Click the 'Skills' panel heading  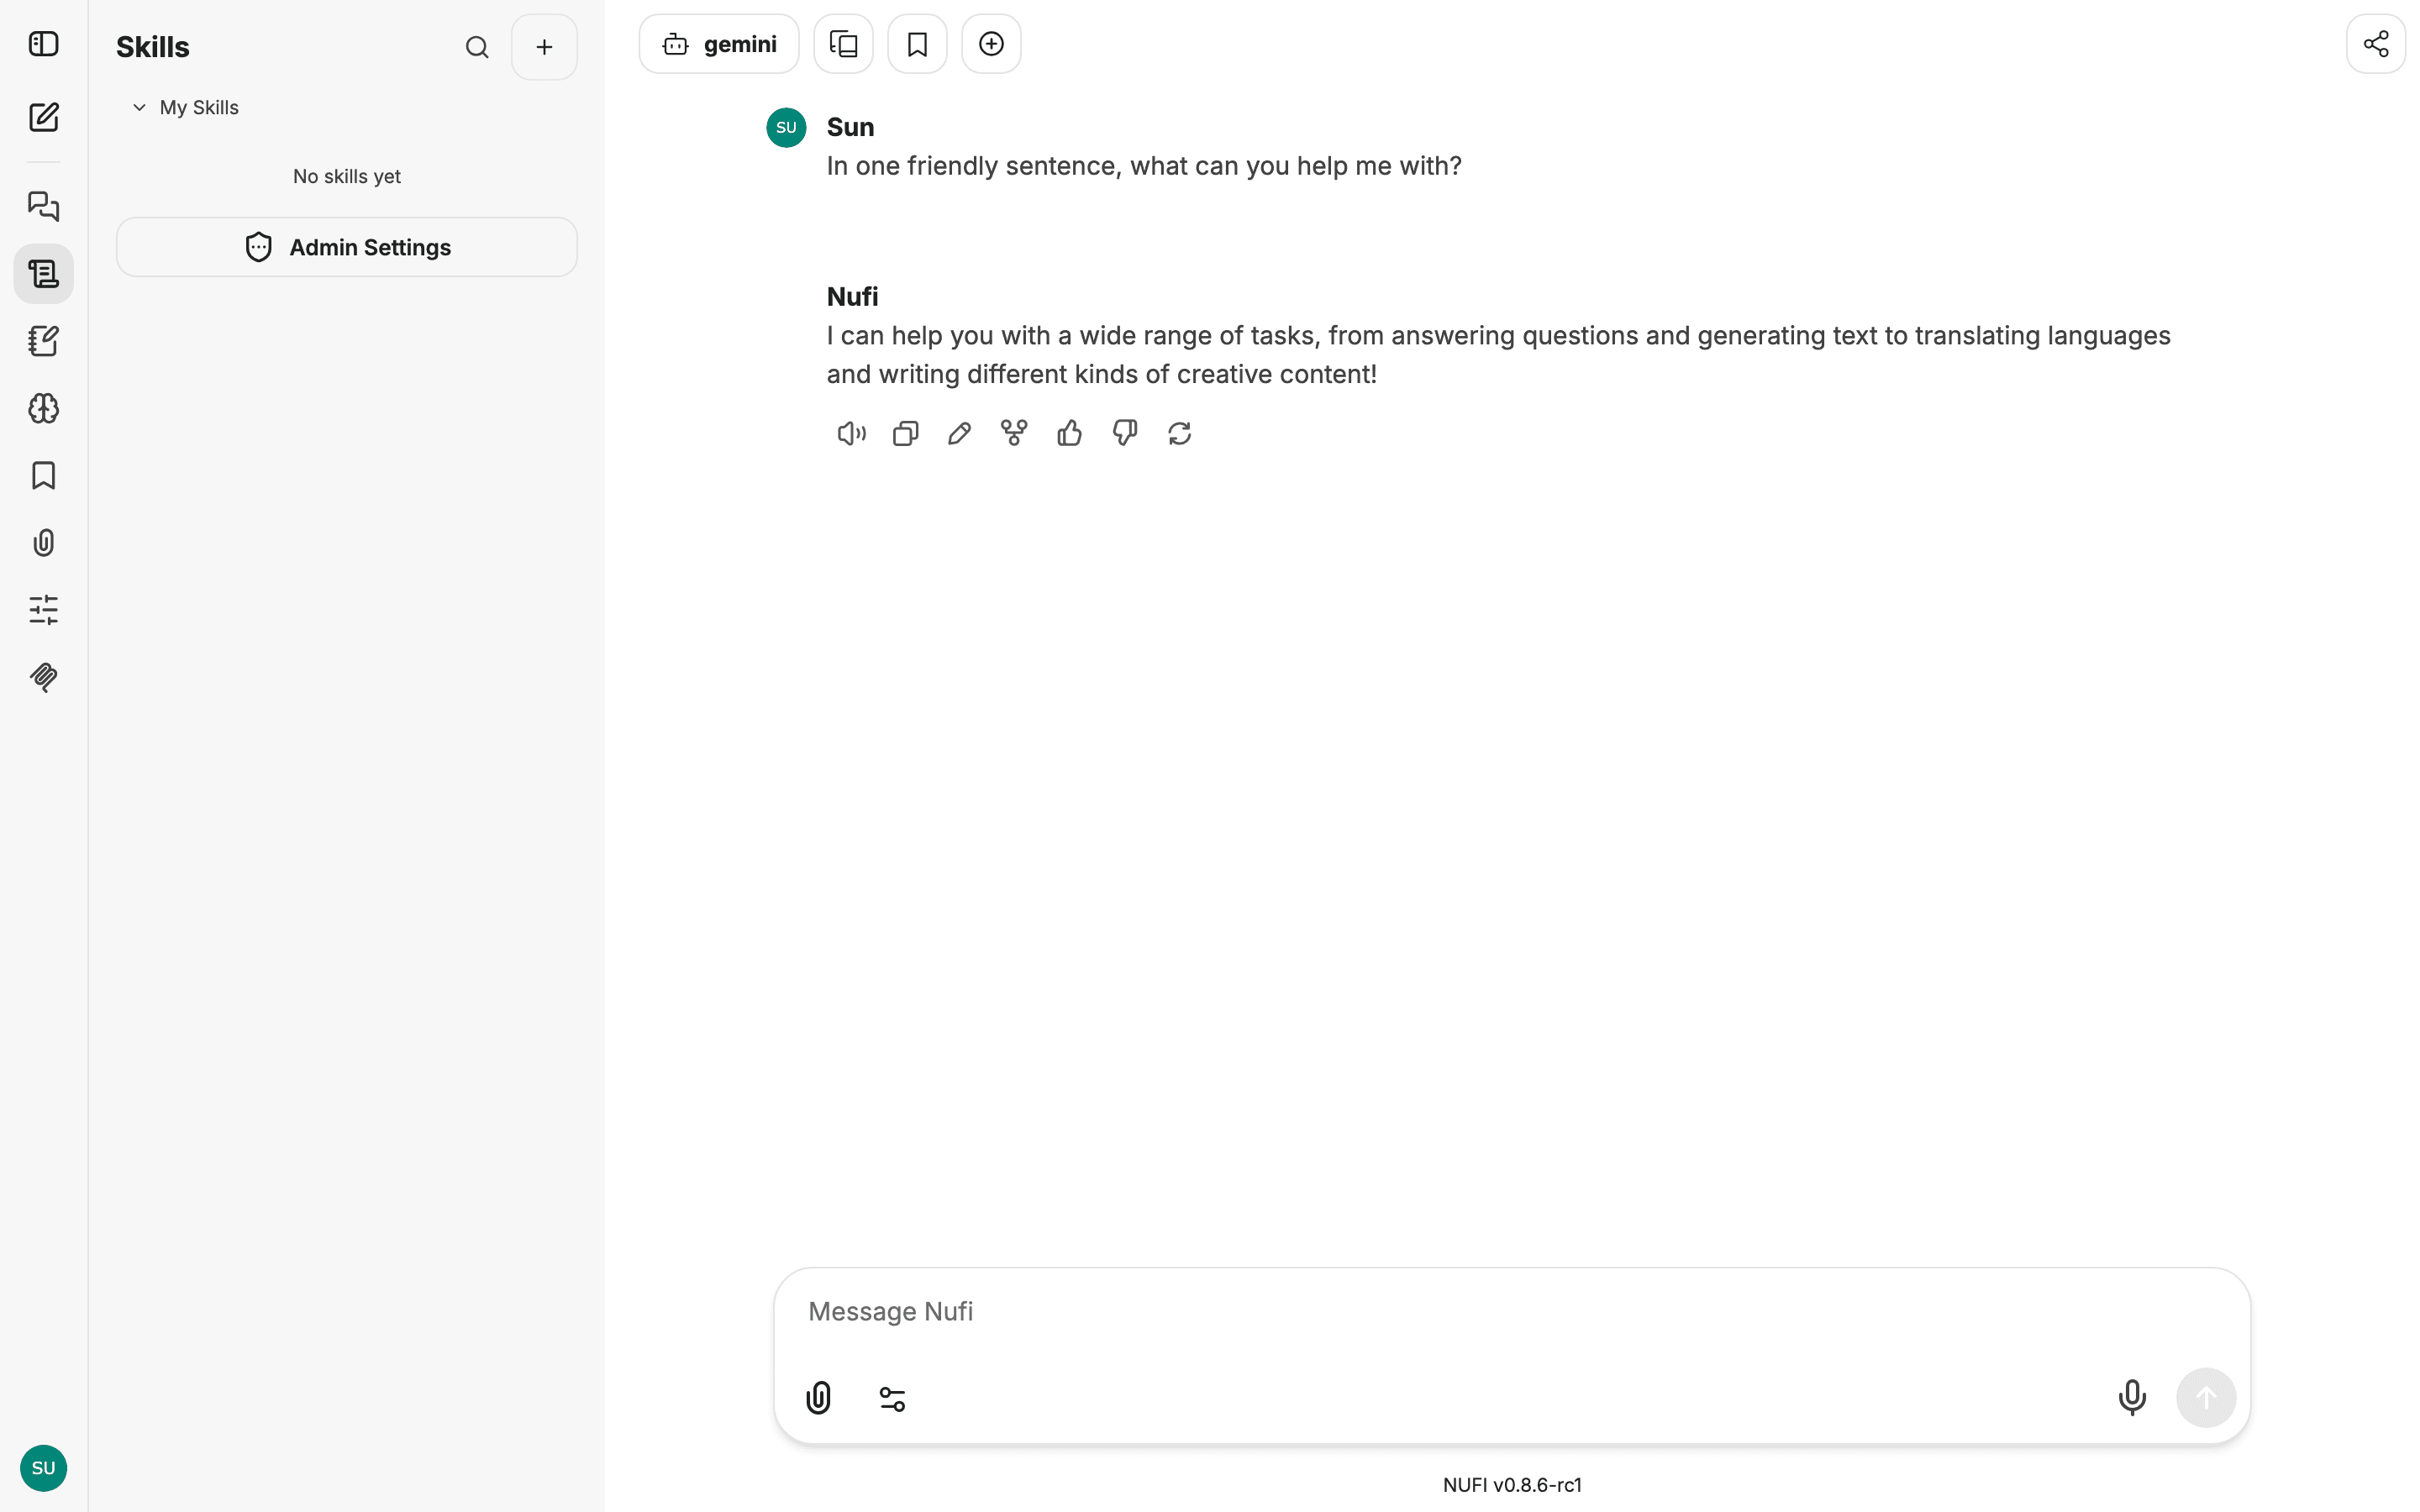tap(153, 47)
